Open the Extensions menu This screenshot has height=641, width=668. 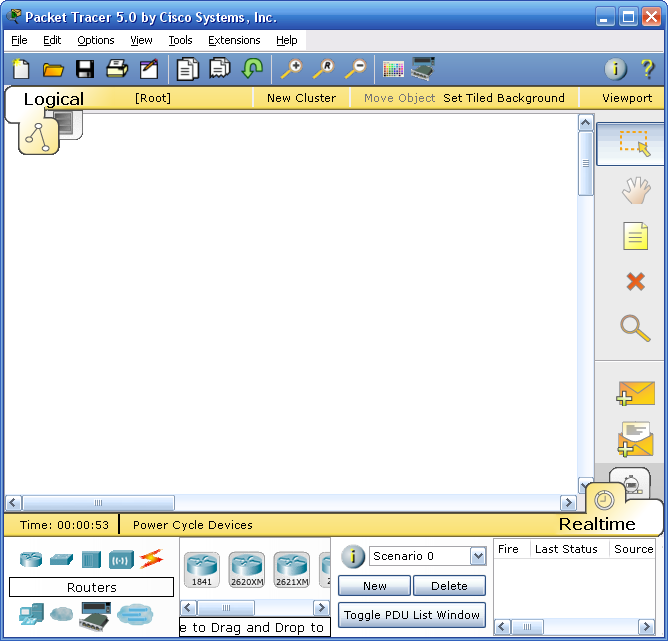click(x=234, y=40)
